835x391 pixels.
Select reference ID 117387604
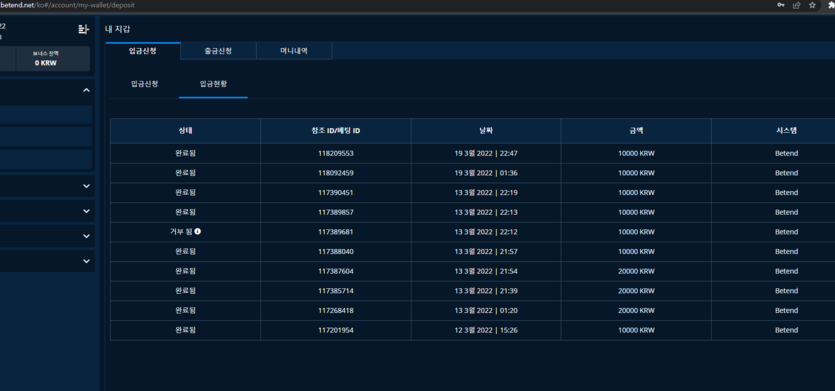coord(335,271)
